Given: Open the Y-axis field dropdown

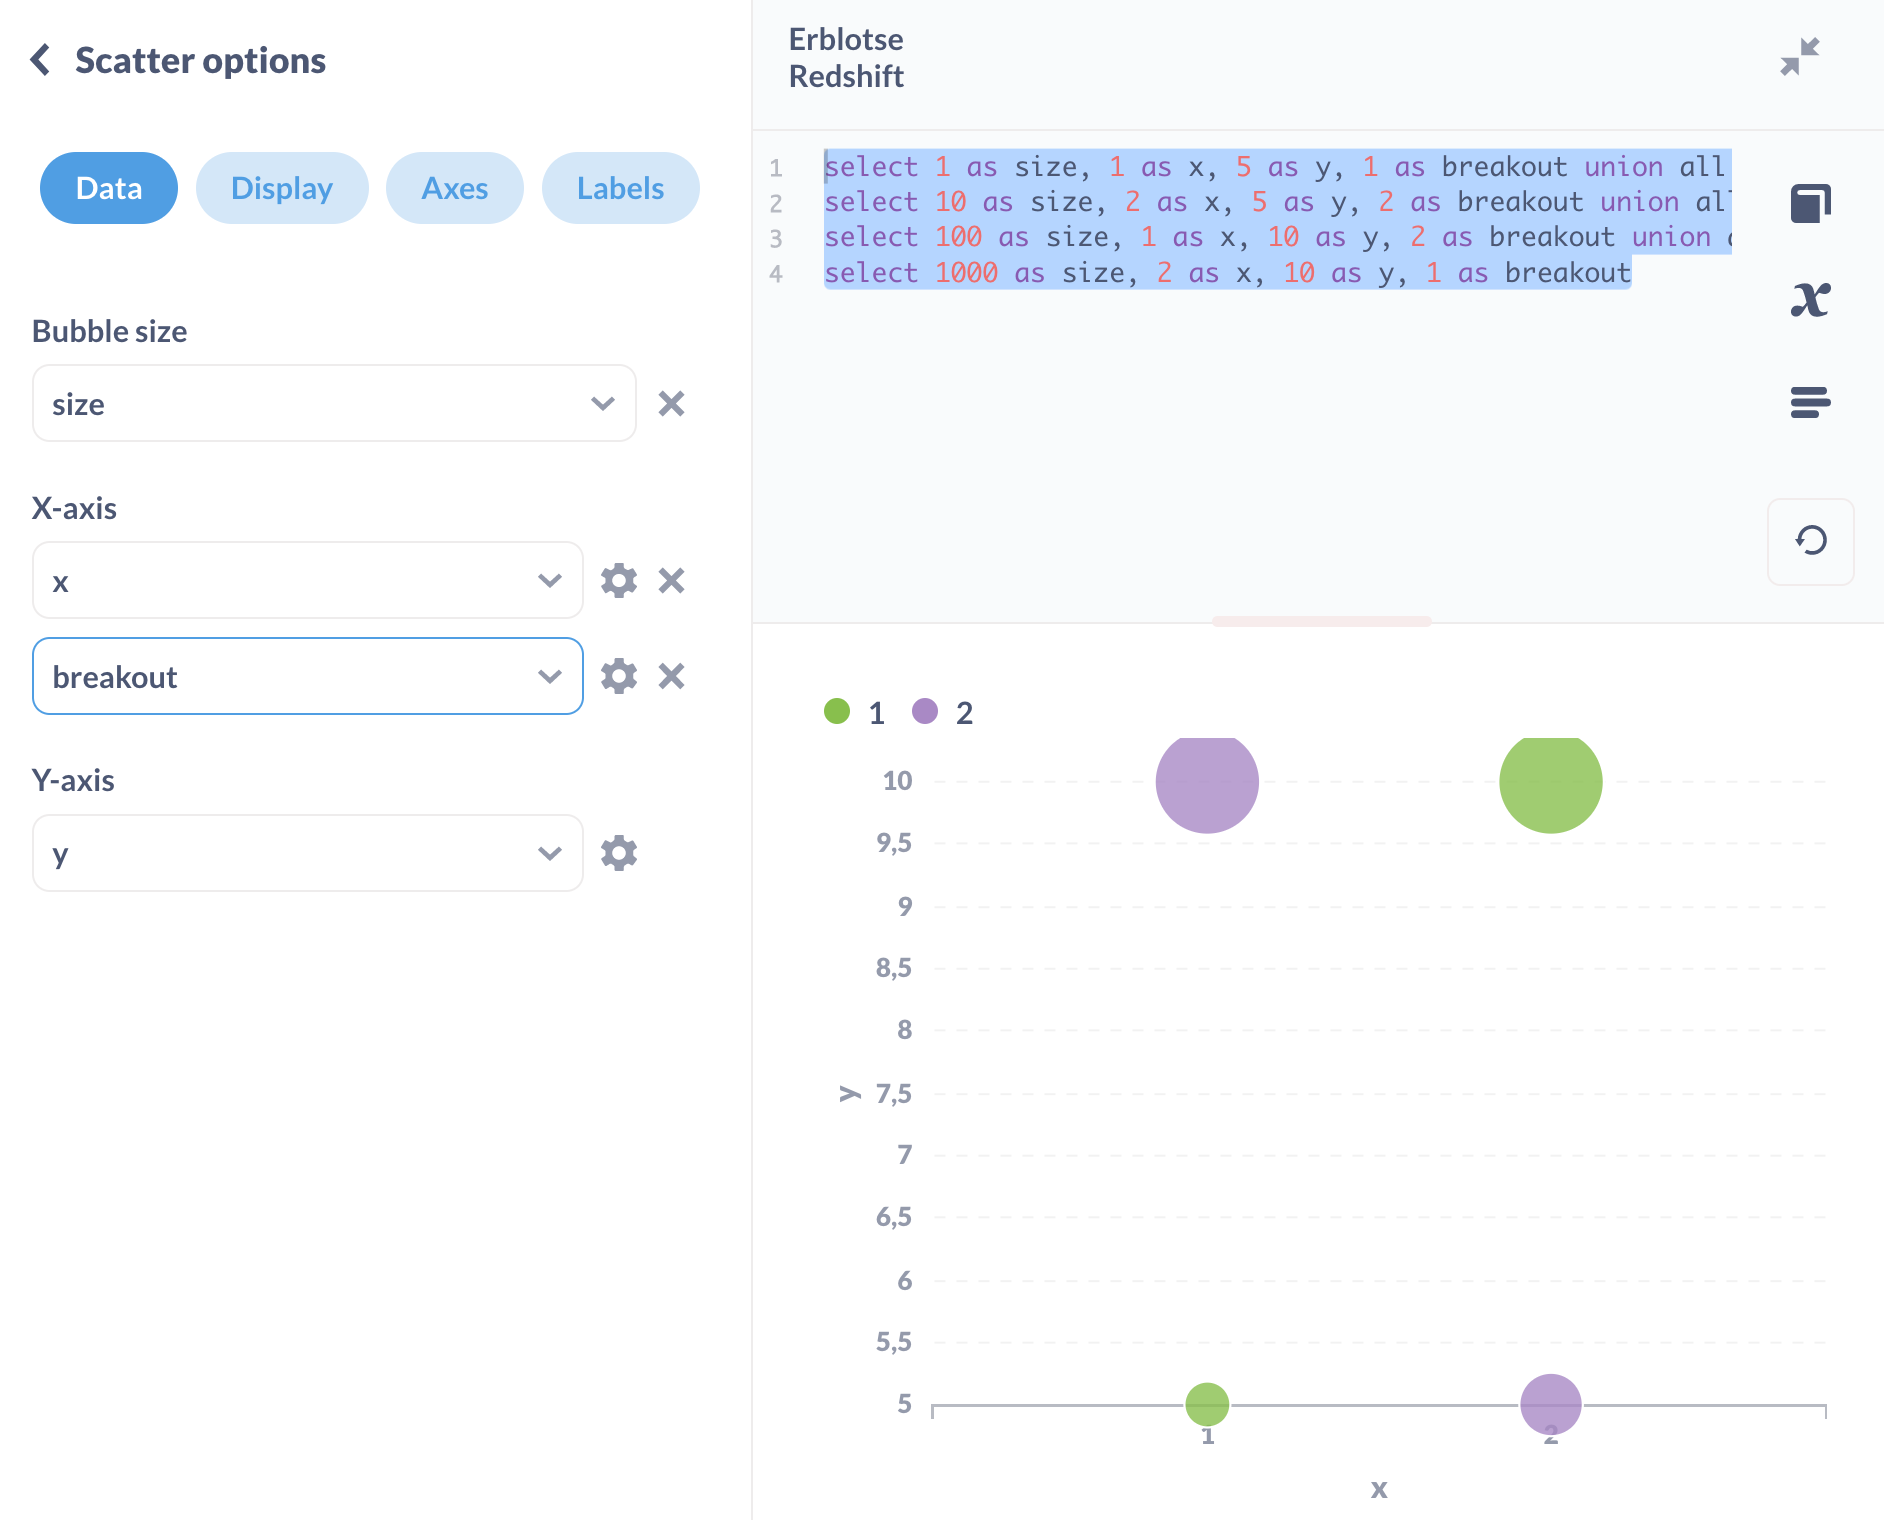Looking at the screenshot, I should pyautogui.click(x=548, y=853).
